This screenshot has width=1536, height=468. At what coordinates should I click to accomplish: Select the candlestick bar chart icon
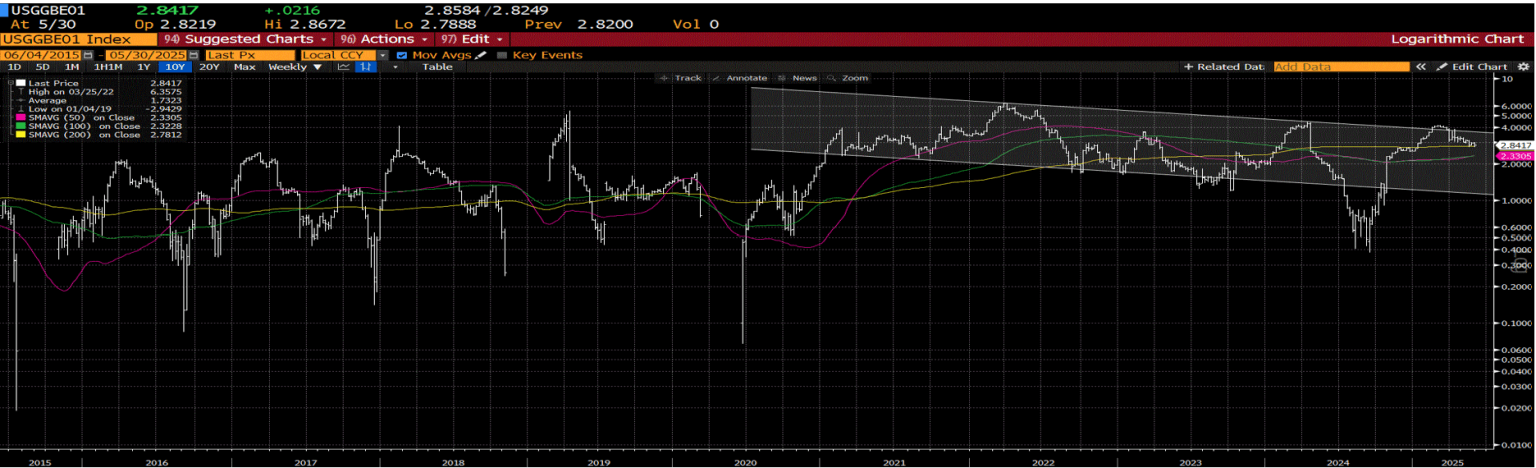click(x=367, y=67)
